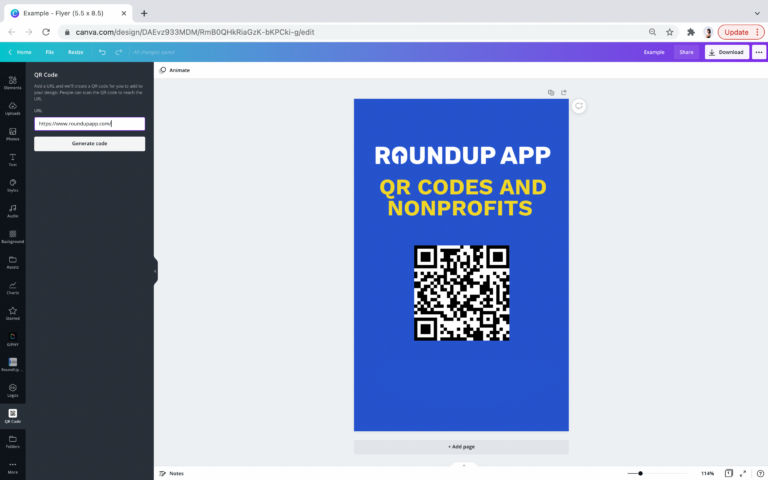
Task: Open the Background panel
Action: [13, 237]
